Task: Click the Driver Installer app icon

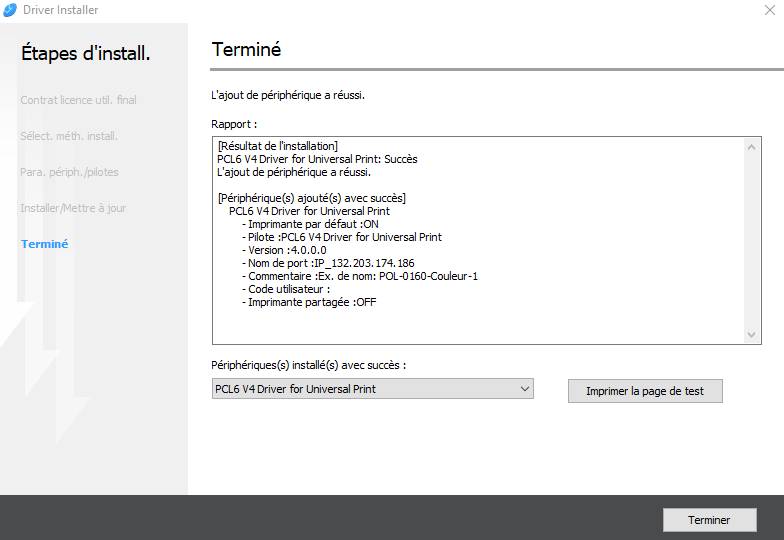Action: click(x=10, y=10)
